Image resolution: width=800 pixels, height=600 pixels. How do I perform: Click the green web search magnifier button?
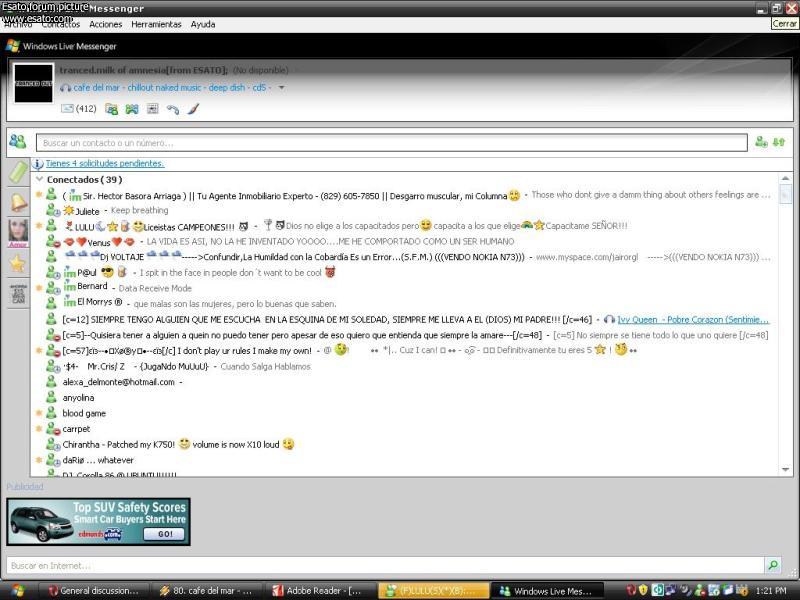(x=773, y=565)
